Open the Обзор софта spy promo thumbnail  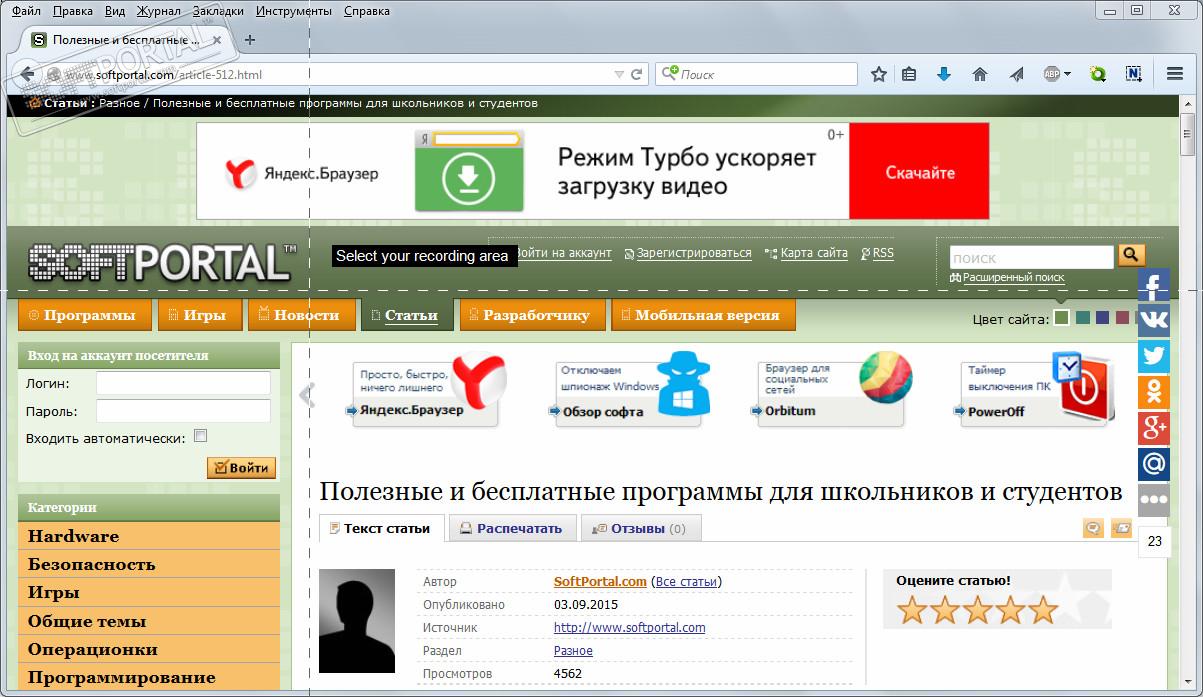(x=632, y=391)
